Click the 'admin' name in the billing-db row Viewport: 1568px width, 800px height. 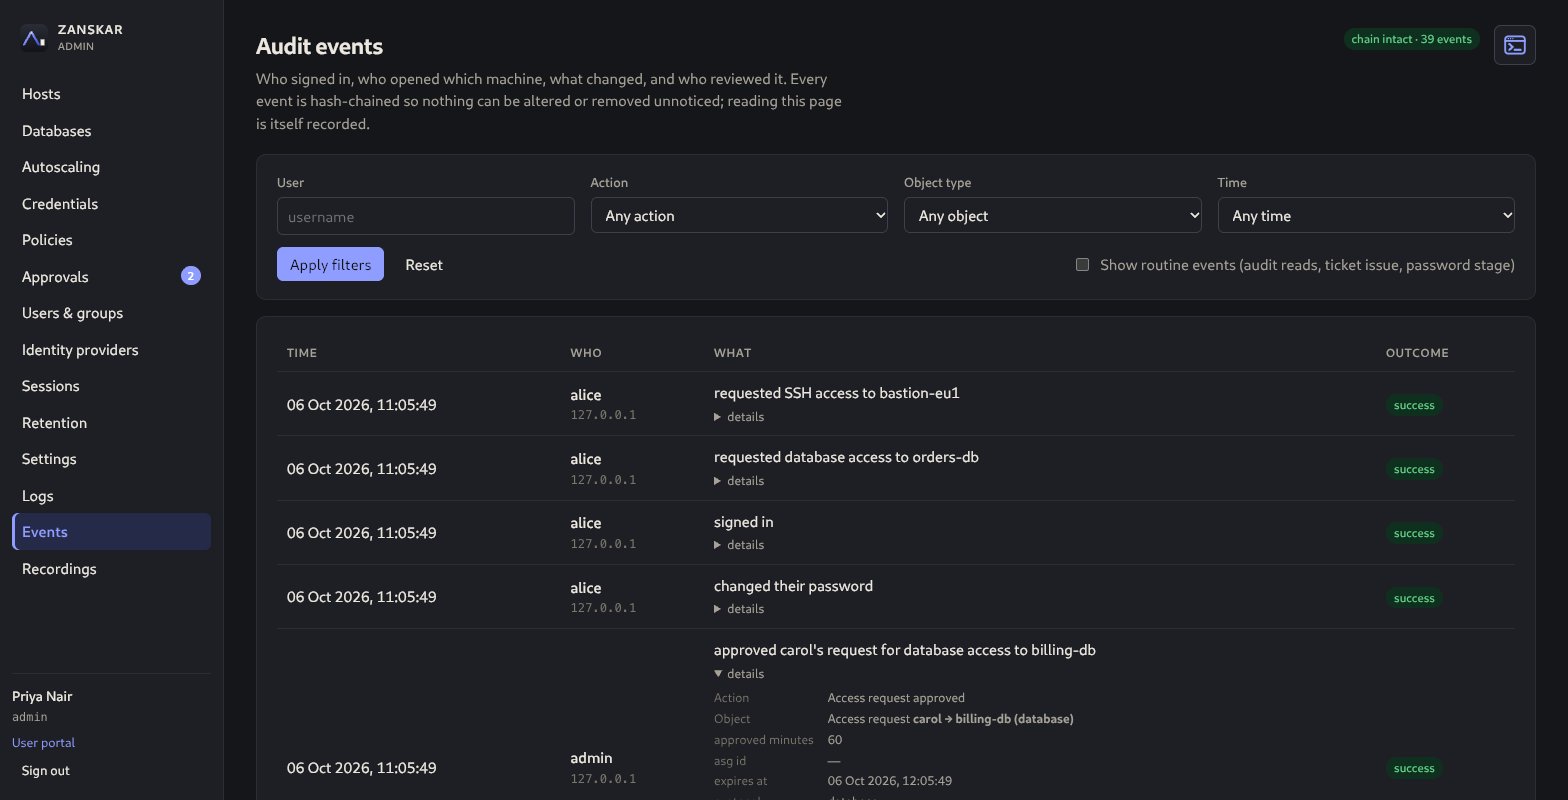[x=591, y=758]
